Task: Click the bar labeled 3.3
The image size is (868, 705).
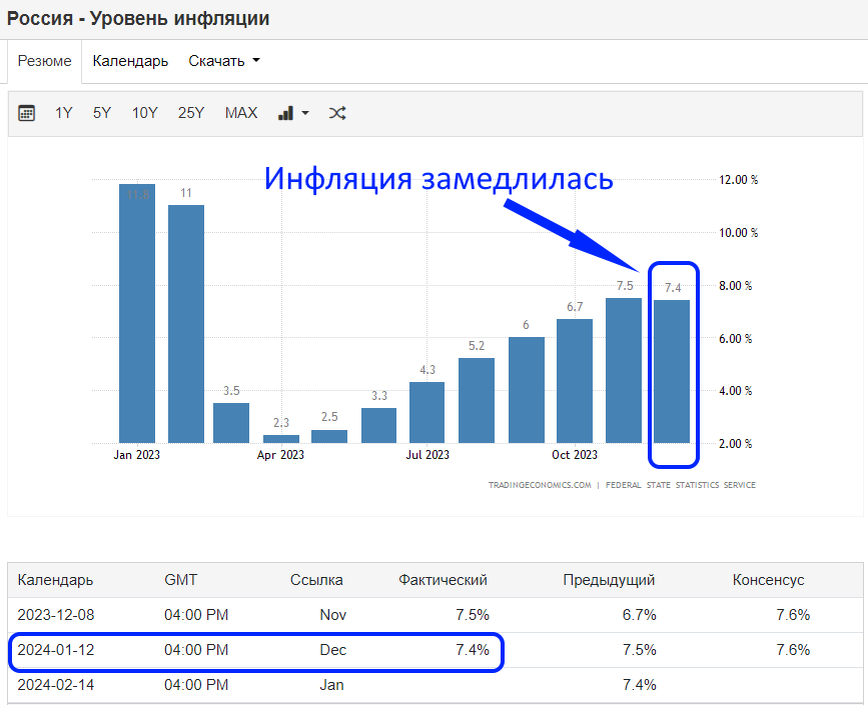Action: 379,426
